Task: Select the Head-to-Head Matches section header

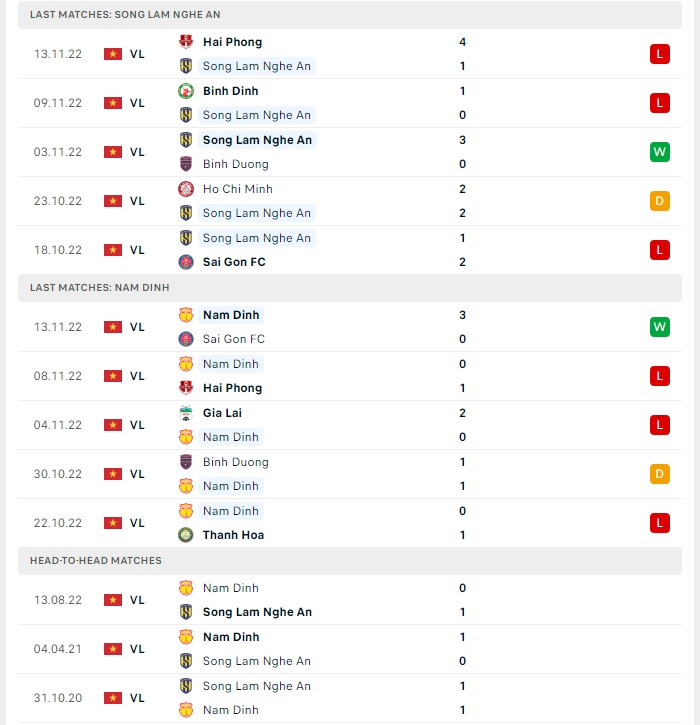Action: click(x=350, y=561)
